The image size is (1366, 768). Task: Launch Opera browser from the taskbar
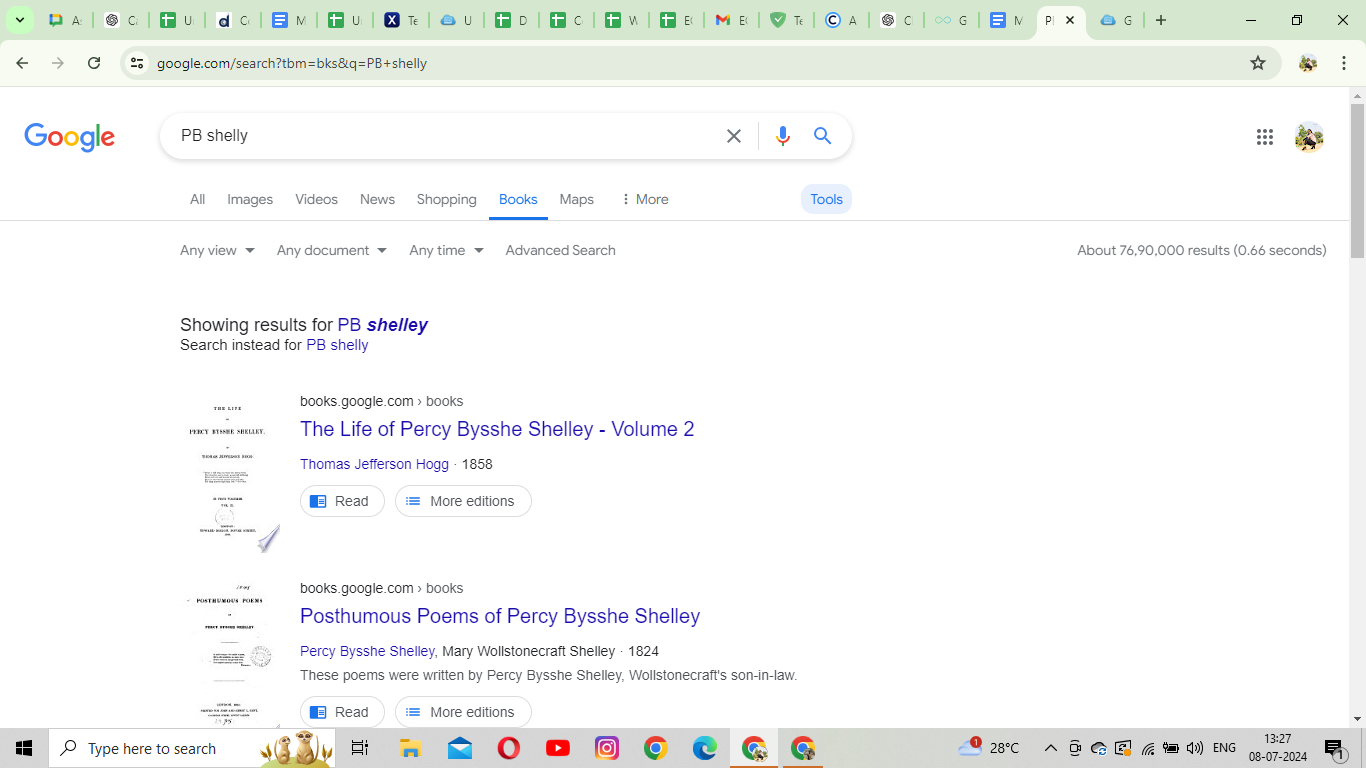click(x=508, y=748)
